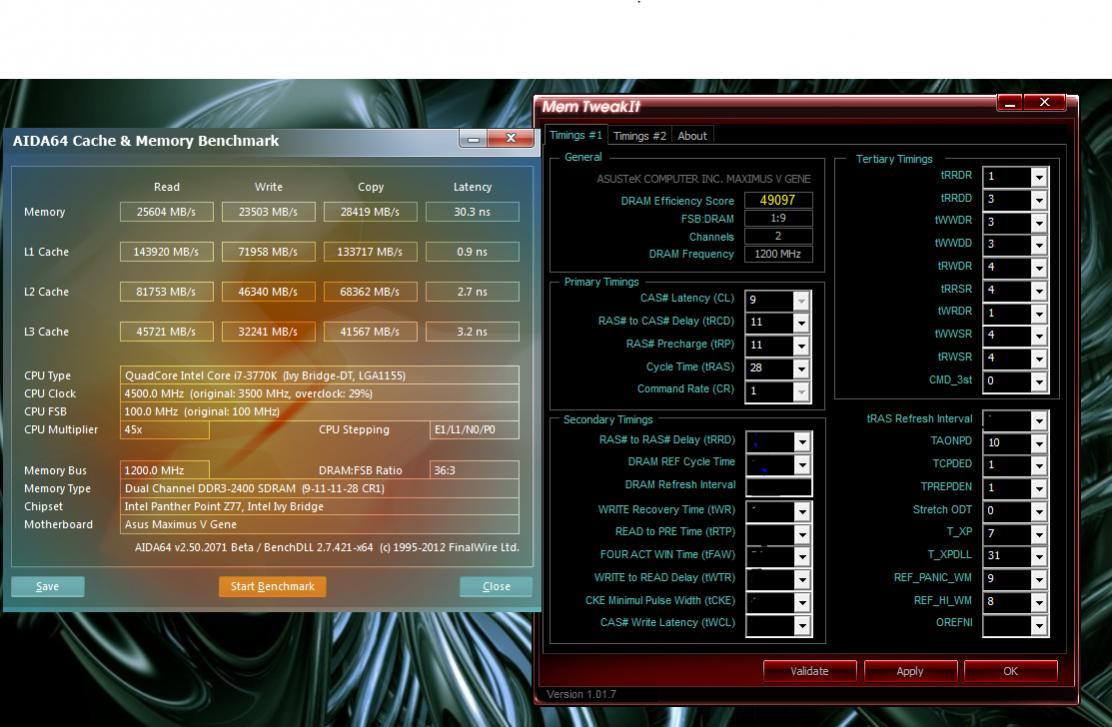Image resolution: width=1112 pixels, height=727 pixels.
Task: Minimize the AIDA64 benchmark window
Action: pyautogui.click(x=473, y=139)
